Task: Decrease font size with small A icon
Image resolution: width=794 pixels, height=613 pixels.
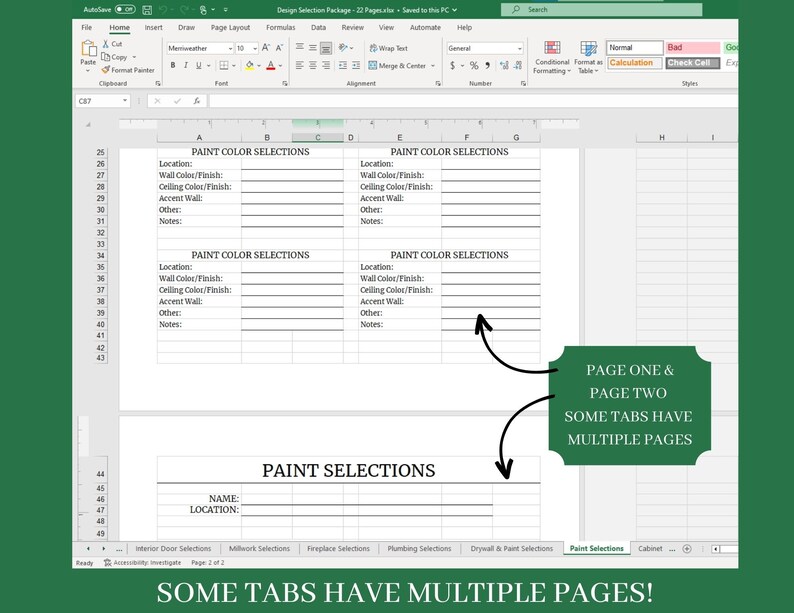Action: (279, 48)
